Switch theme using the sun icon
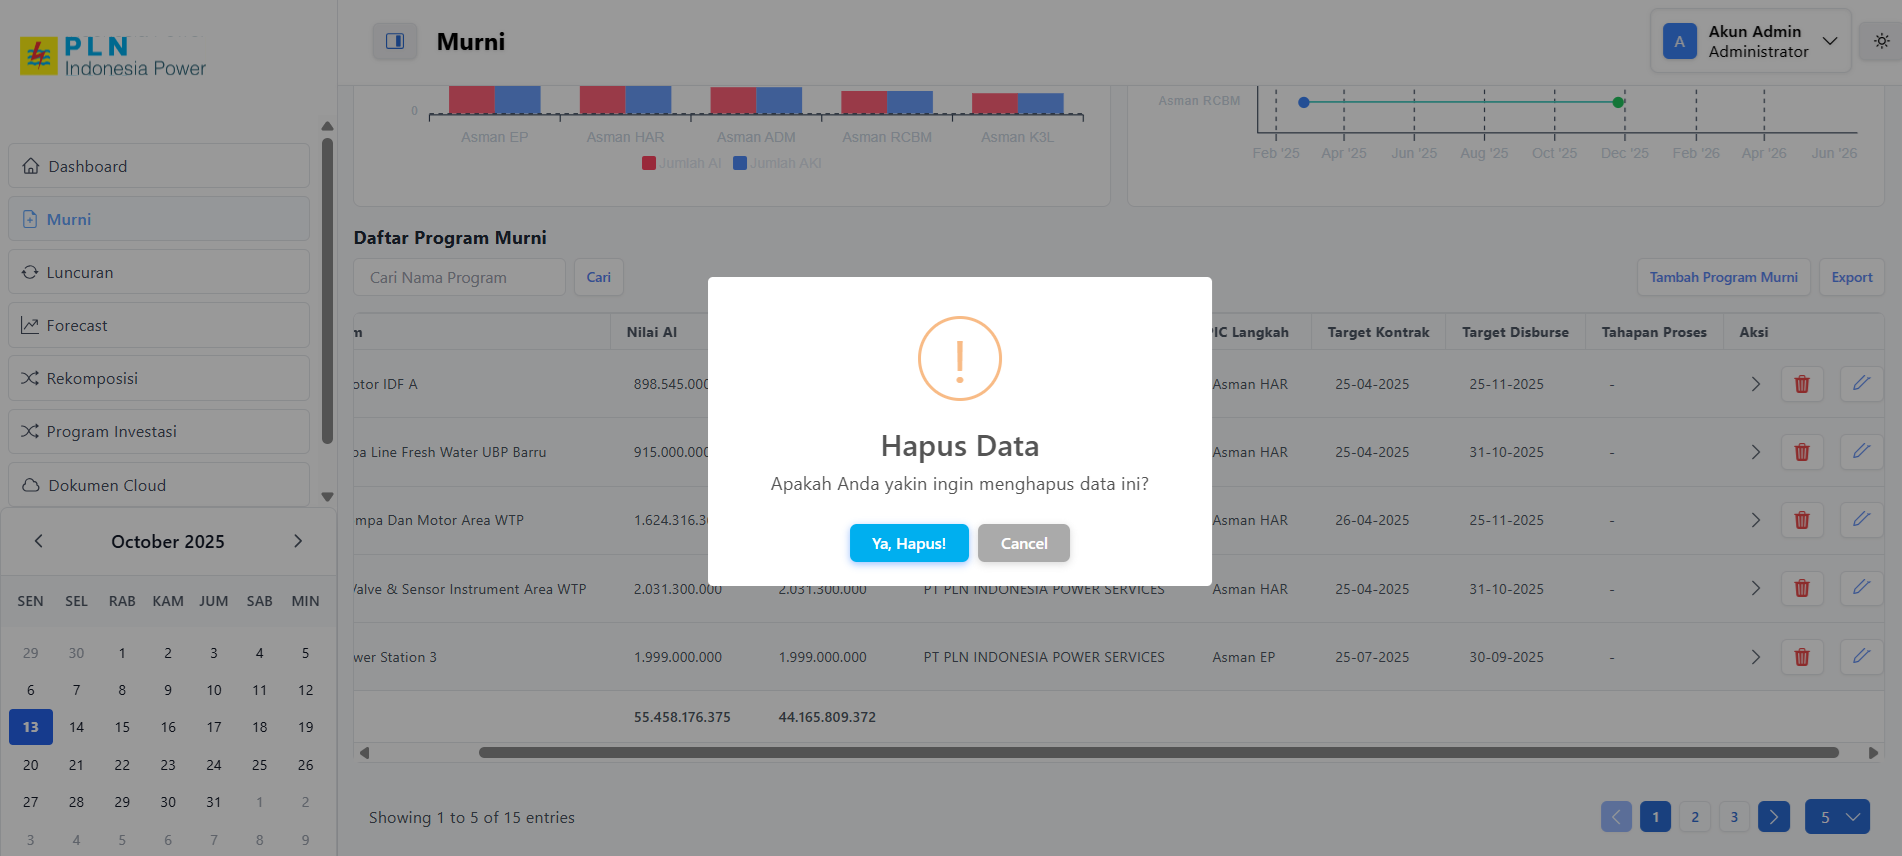Image resolution: width=1902 pixels, height=856 pixels. [1881, 41]
